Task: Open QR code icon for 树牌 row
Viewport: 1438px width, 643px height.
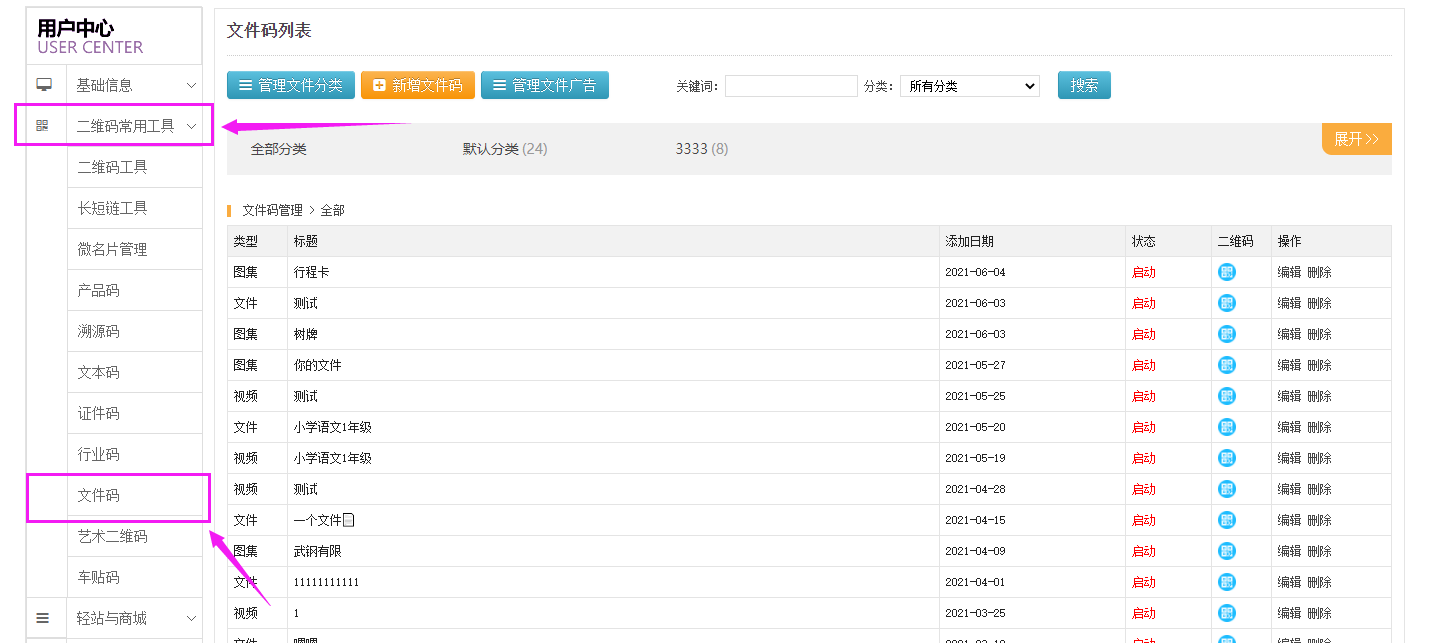Action: 1227,334
